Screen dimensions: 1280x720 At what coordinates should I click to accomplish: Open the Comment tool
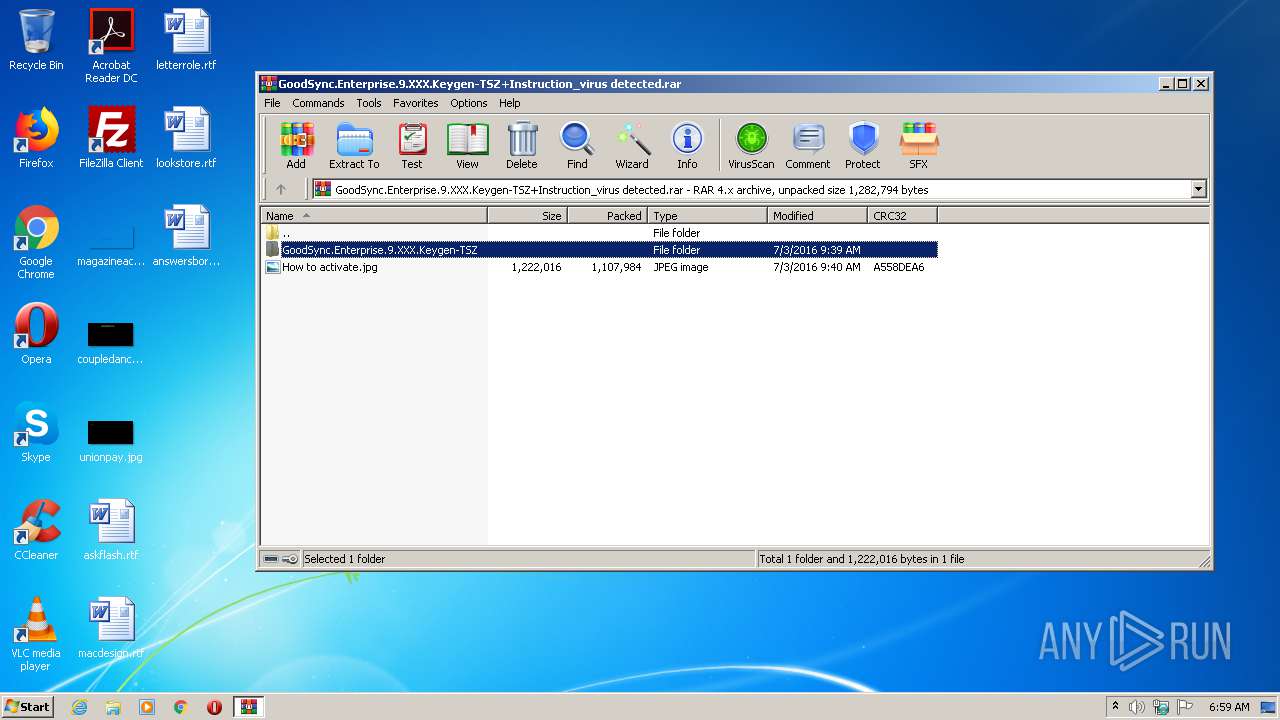click(x=808, y=146)
